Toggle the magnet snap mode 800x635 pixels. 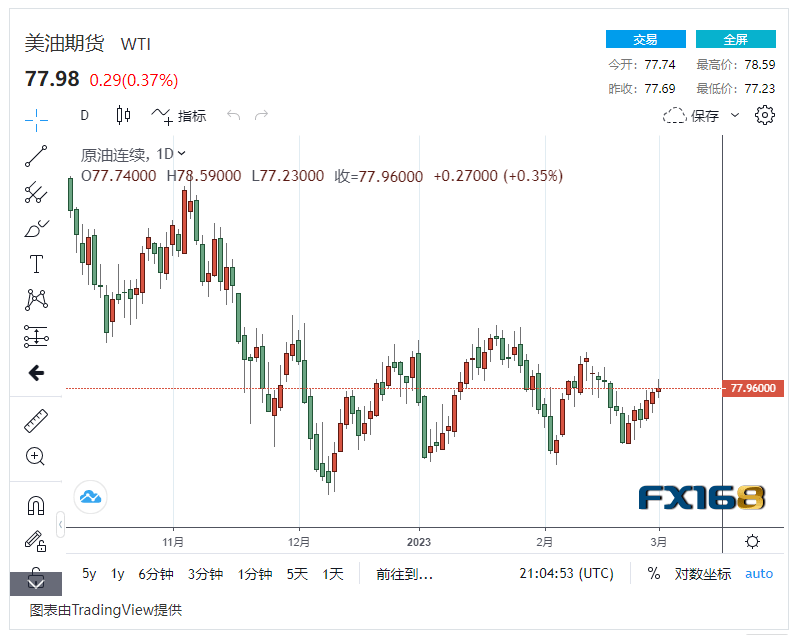36,506
